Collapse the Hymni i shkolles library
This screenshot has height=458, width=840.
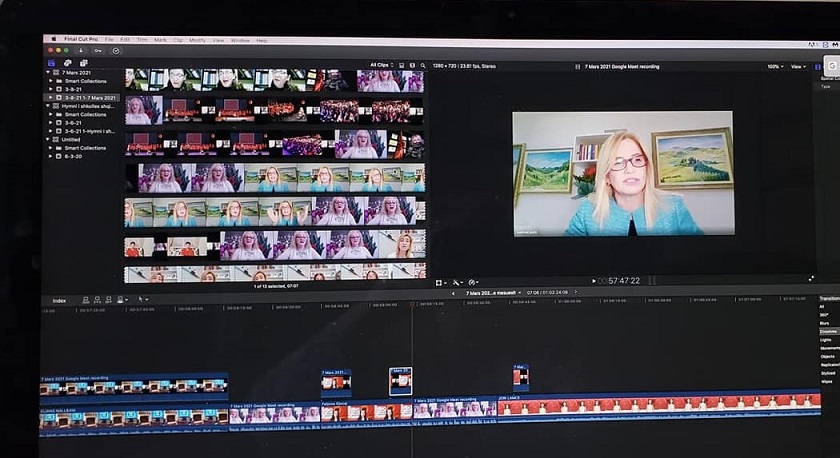pos(48,106)
